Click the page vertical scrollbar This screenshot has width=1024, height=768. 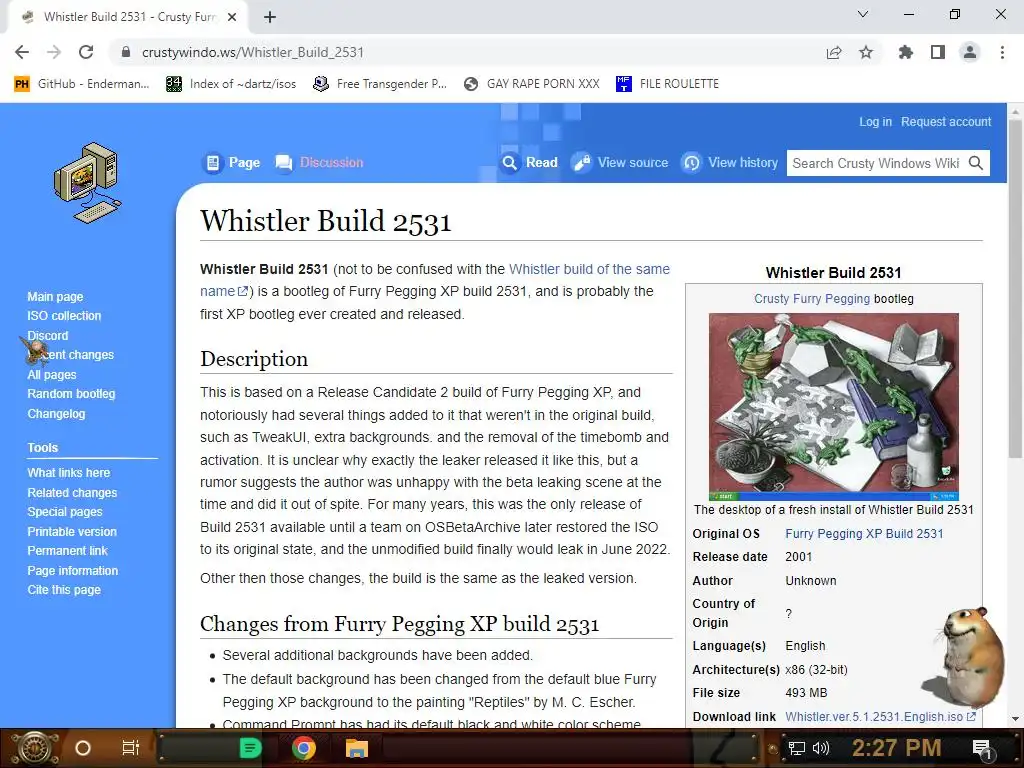click(1015, 287)
